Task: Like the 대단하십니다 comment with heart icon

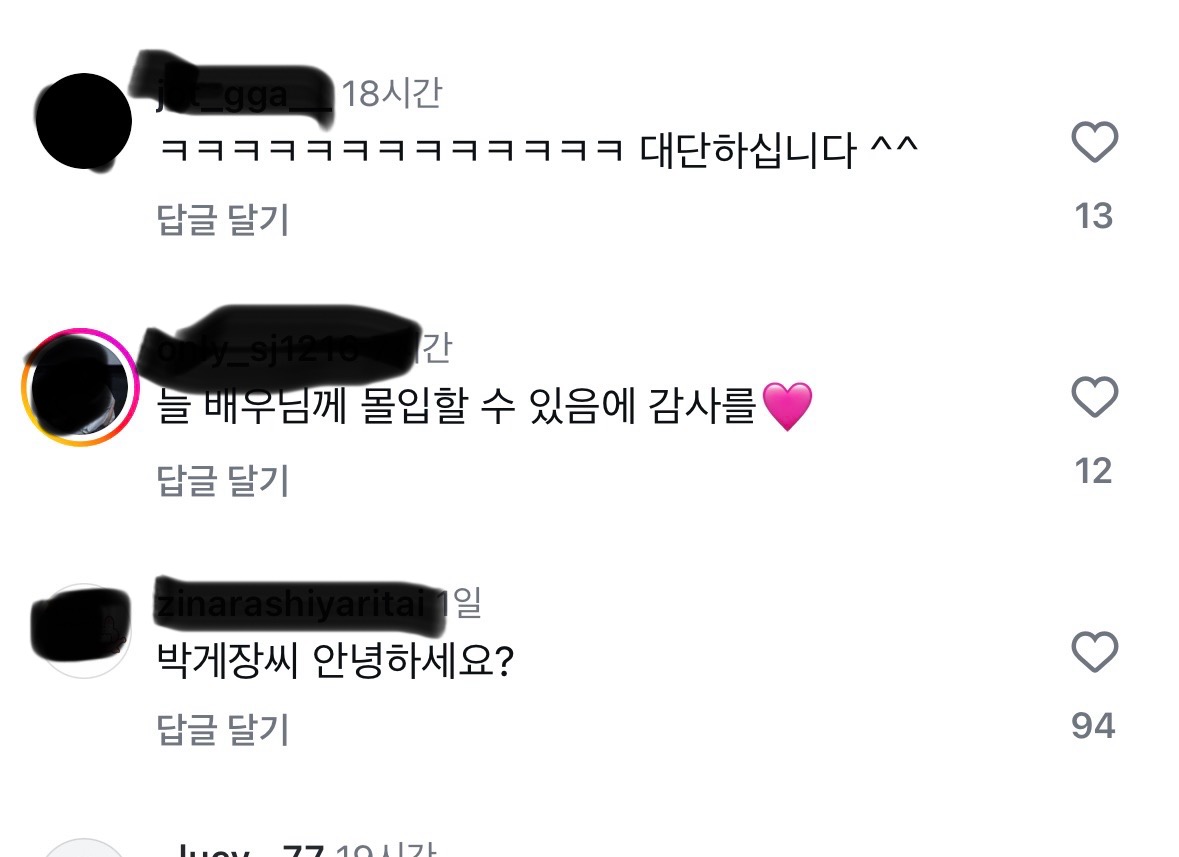Action: click(1094, 141)
